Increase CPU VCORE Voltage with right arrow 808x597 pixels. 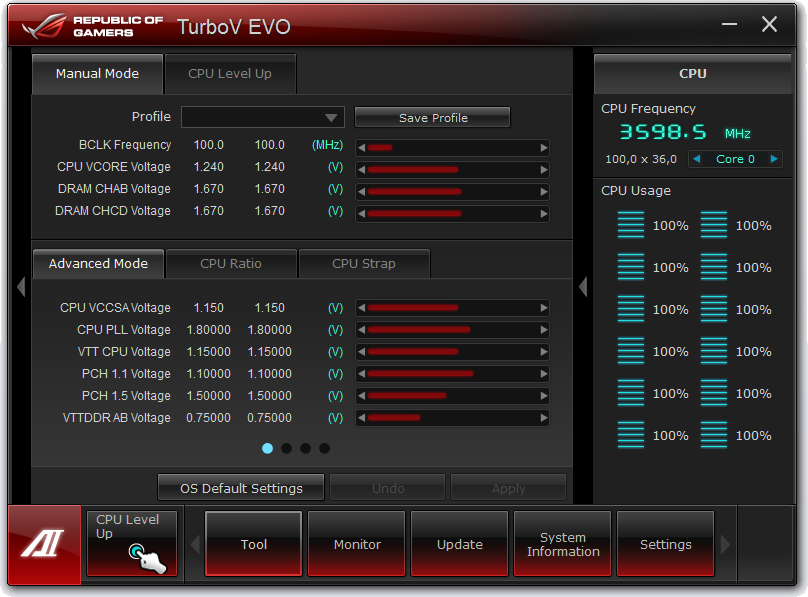544,170
